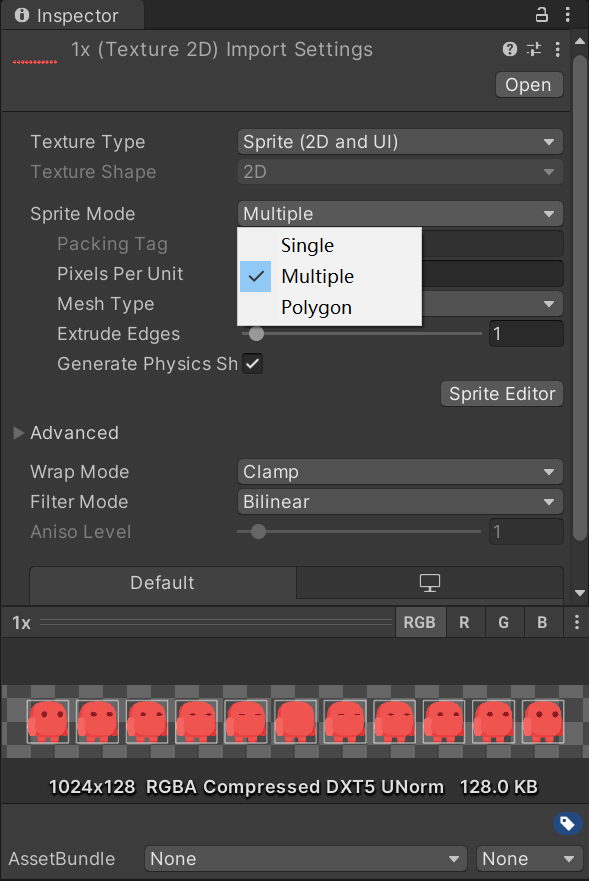The image size is (589, 881).
Task: Click the AssetBundle label tag icon
Action: pos(567,823)
